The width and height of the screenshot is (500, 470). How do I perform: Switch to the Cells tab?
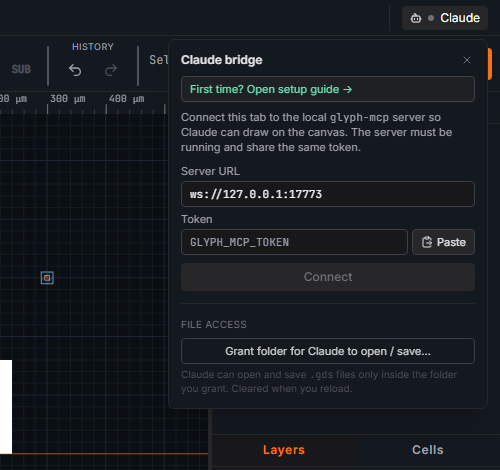[428, 450]
